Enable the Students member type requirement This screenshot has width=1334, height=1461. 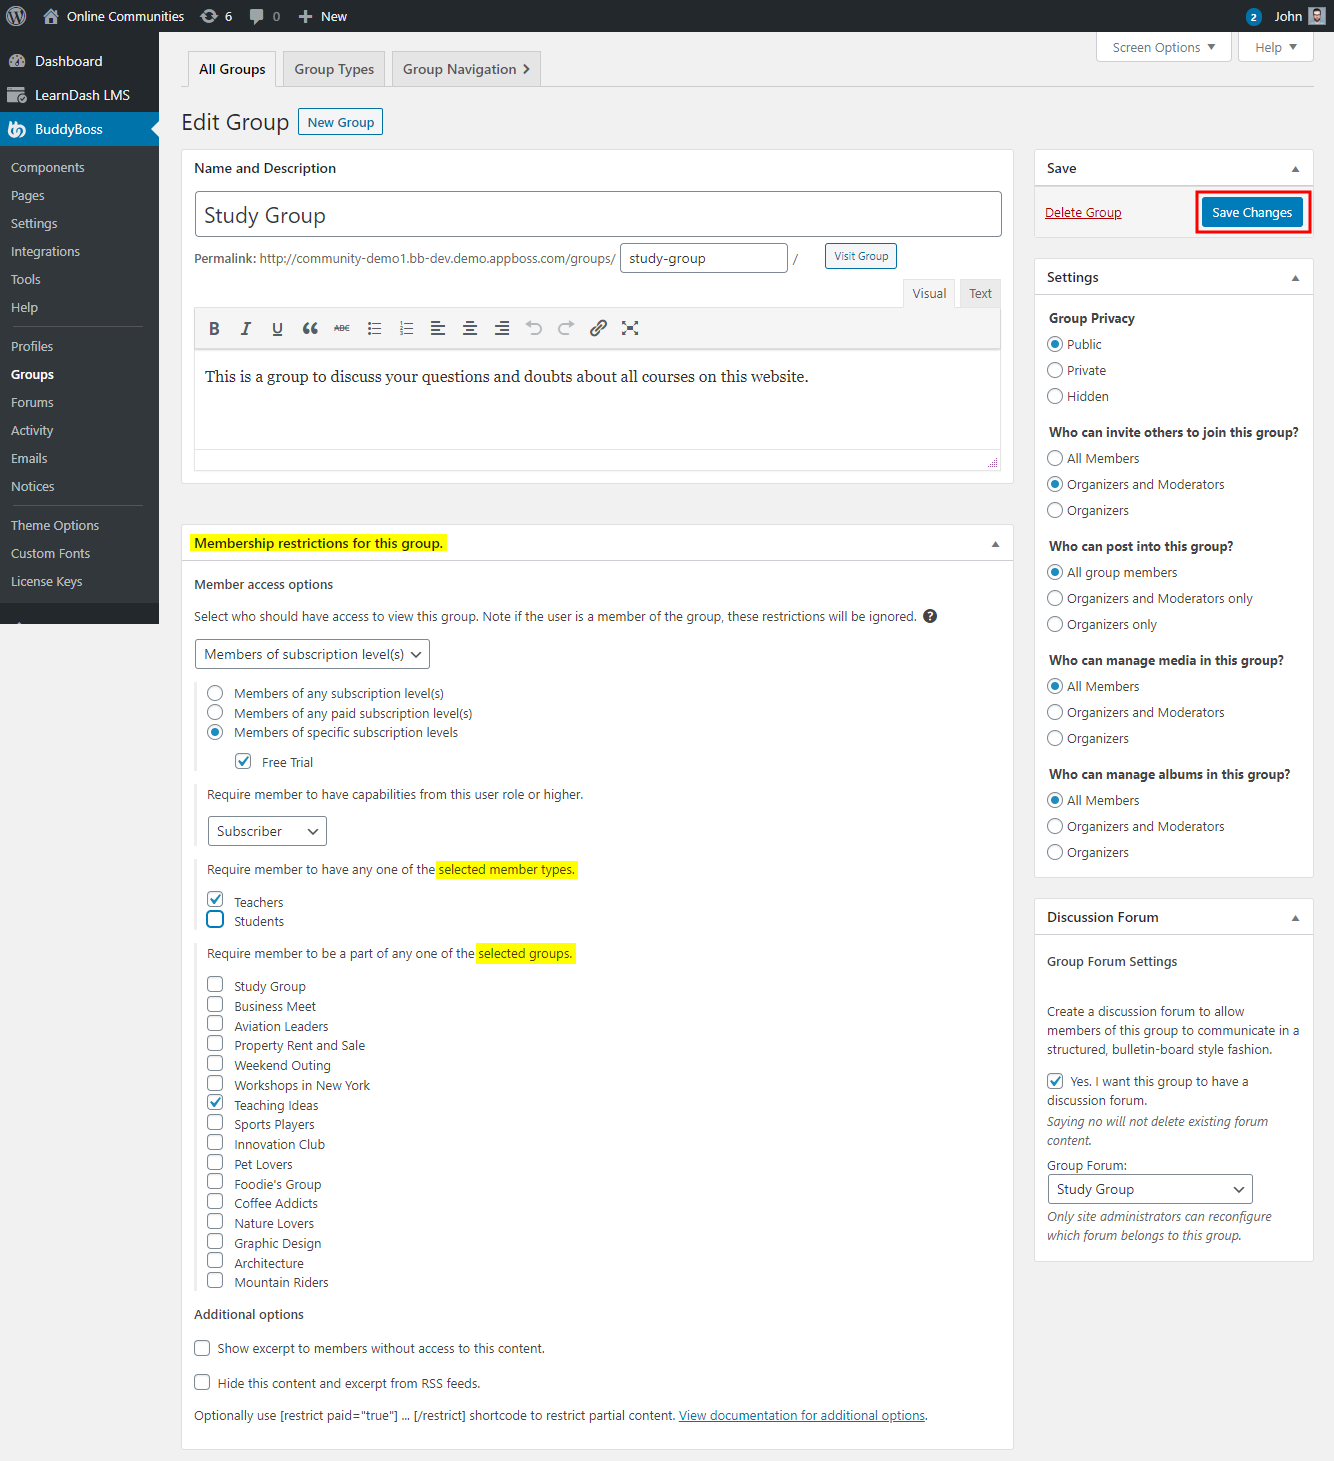214,919
